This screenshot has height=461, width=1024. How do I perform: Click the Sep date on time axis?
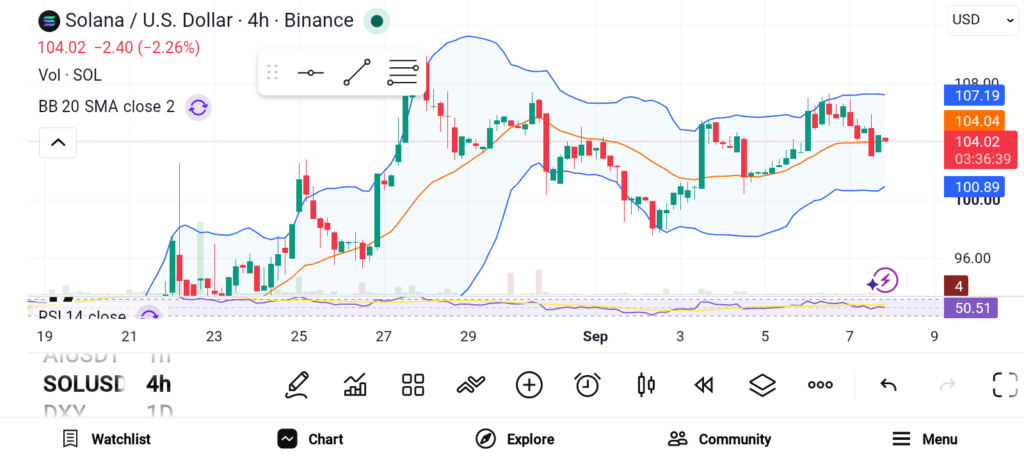(x=595, y=337)
